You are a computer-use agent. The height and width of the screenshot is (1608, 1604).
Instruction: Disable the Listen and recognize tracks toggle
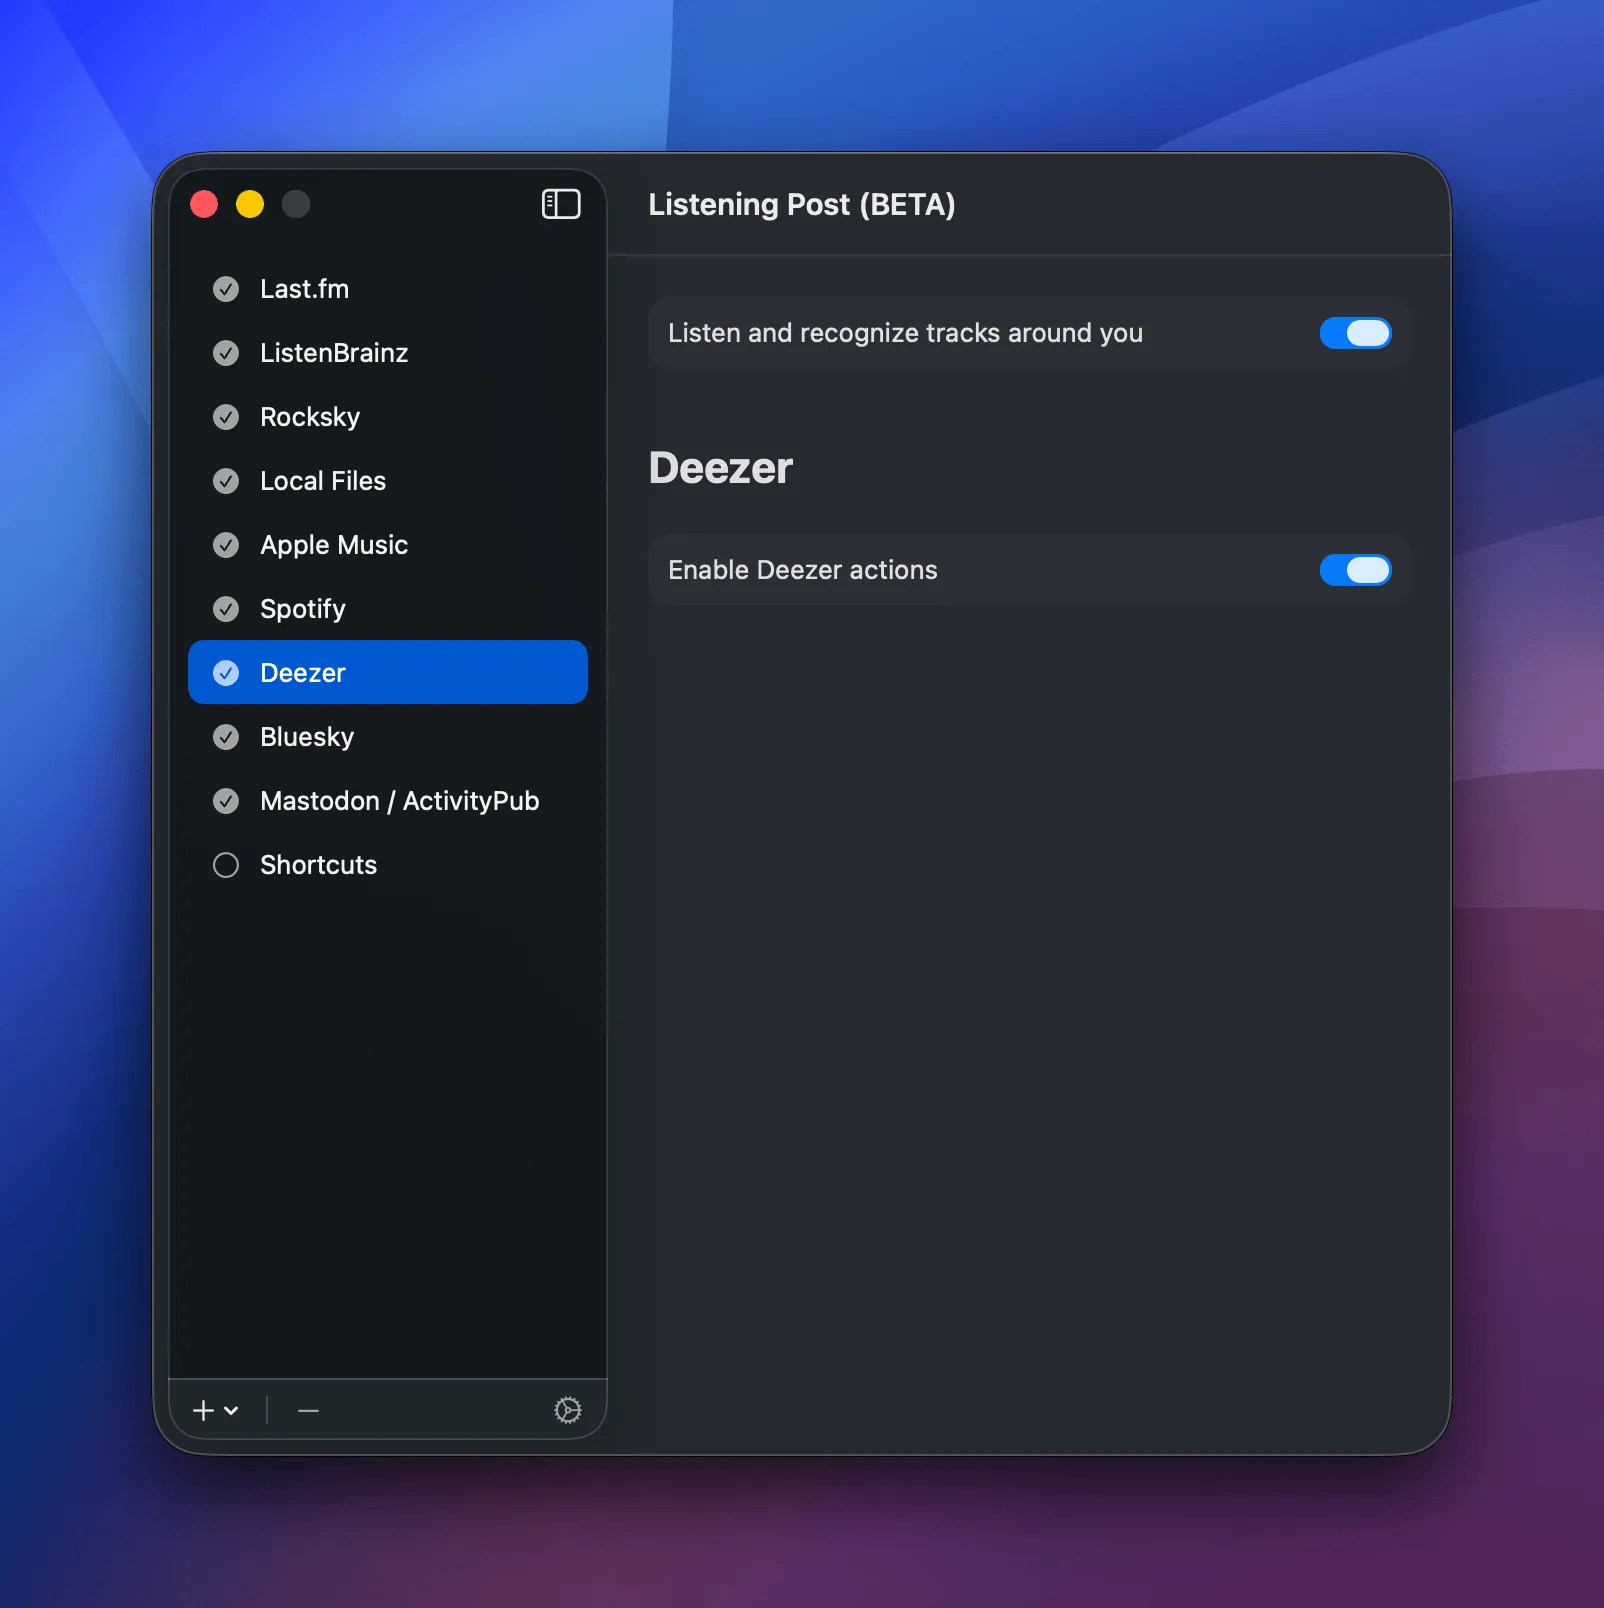1355,333
